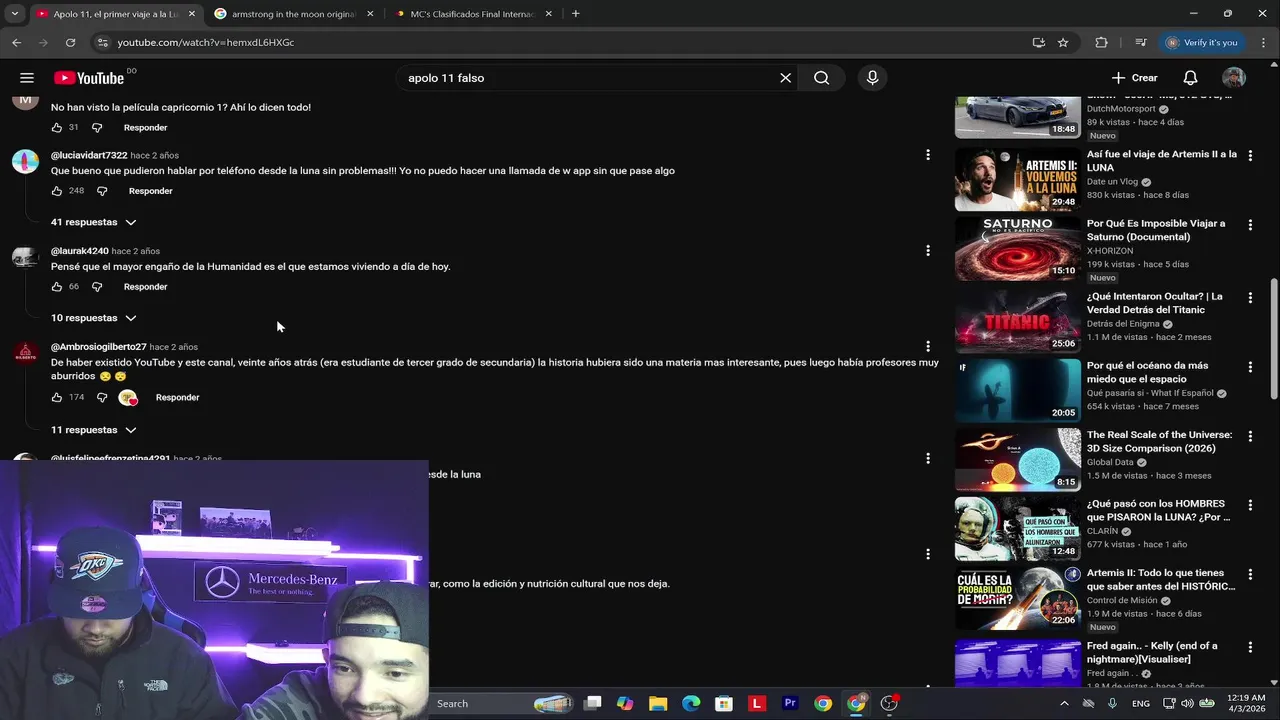Dislike the comment by @laurak4240
This screenshot has height=720, width=1280.
pos(97,287)
